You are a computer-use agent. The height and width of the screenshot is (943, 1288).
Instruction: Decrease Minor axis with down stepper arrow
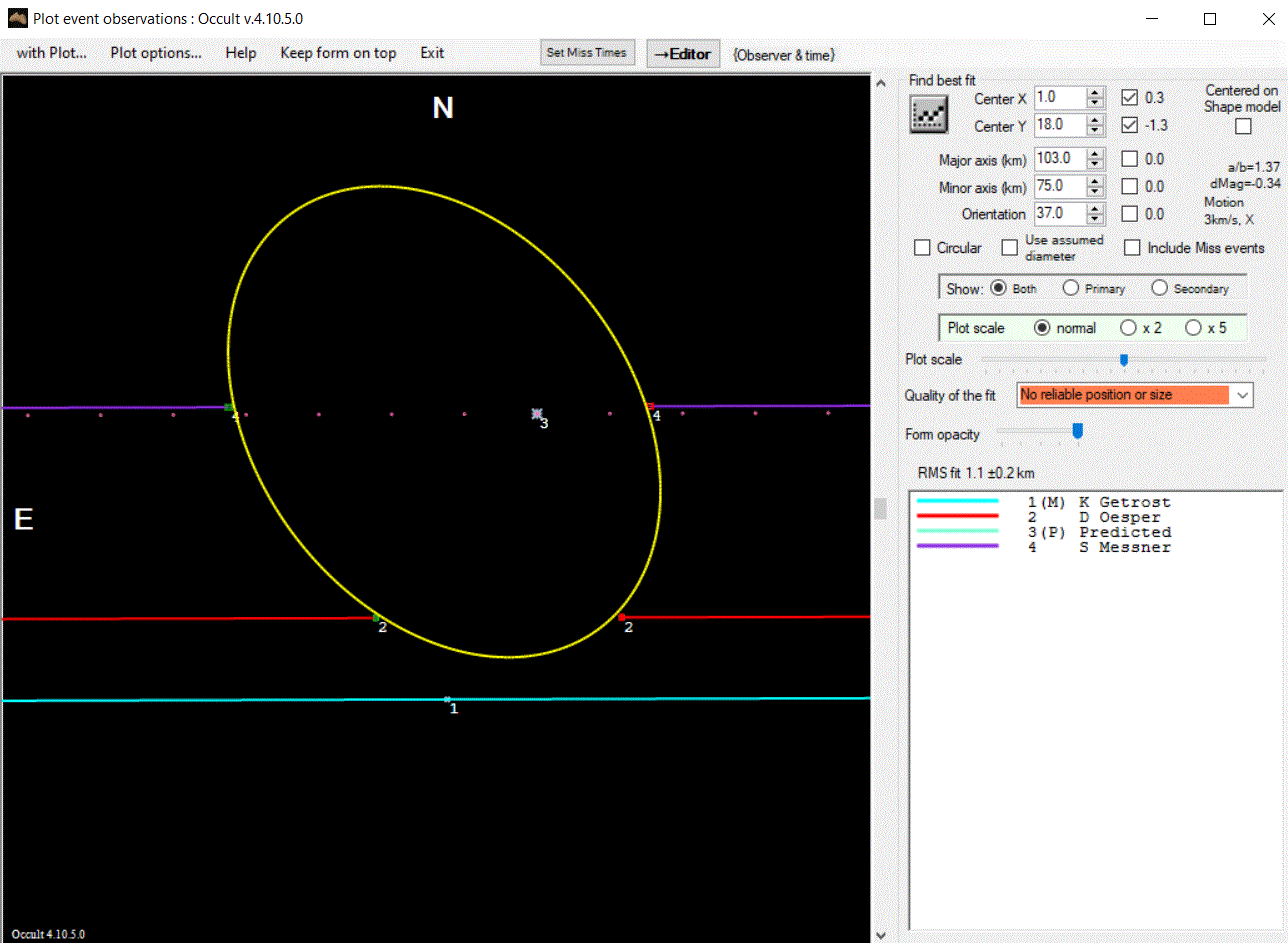(x=1096, y=191)
